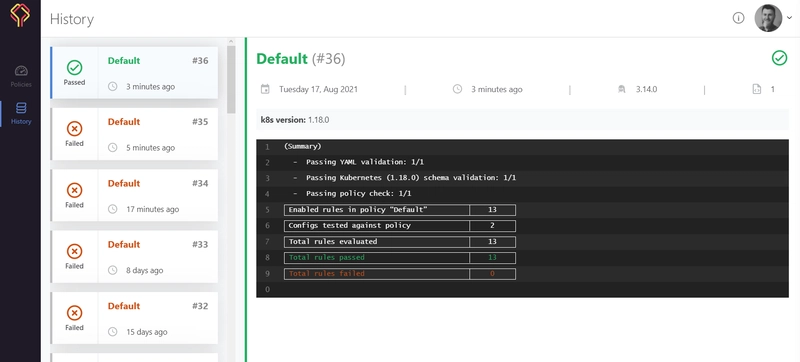The height and width of the screenshot is (362, 800).
Task: Click the calendar icon next to the date
Action: pyautogui.click(x=265, y=89)
